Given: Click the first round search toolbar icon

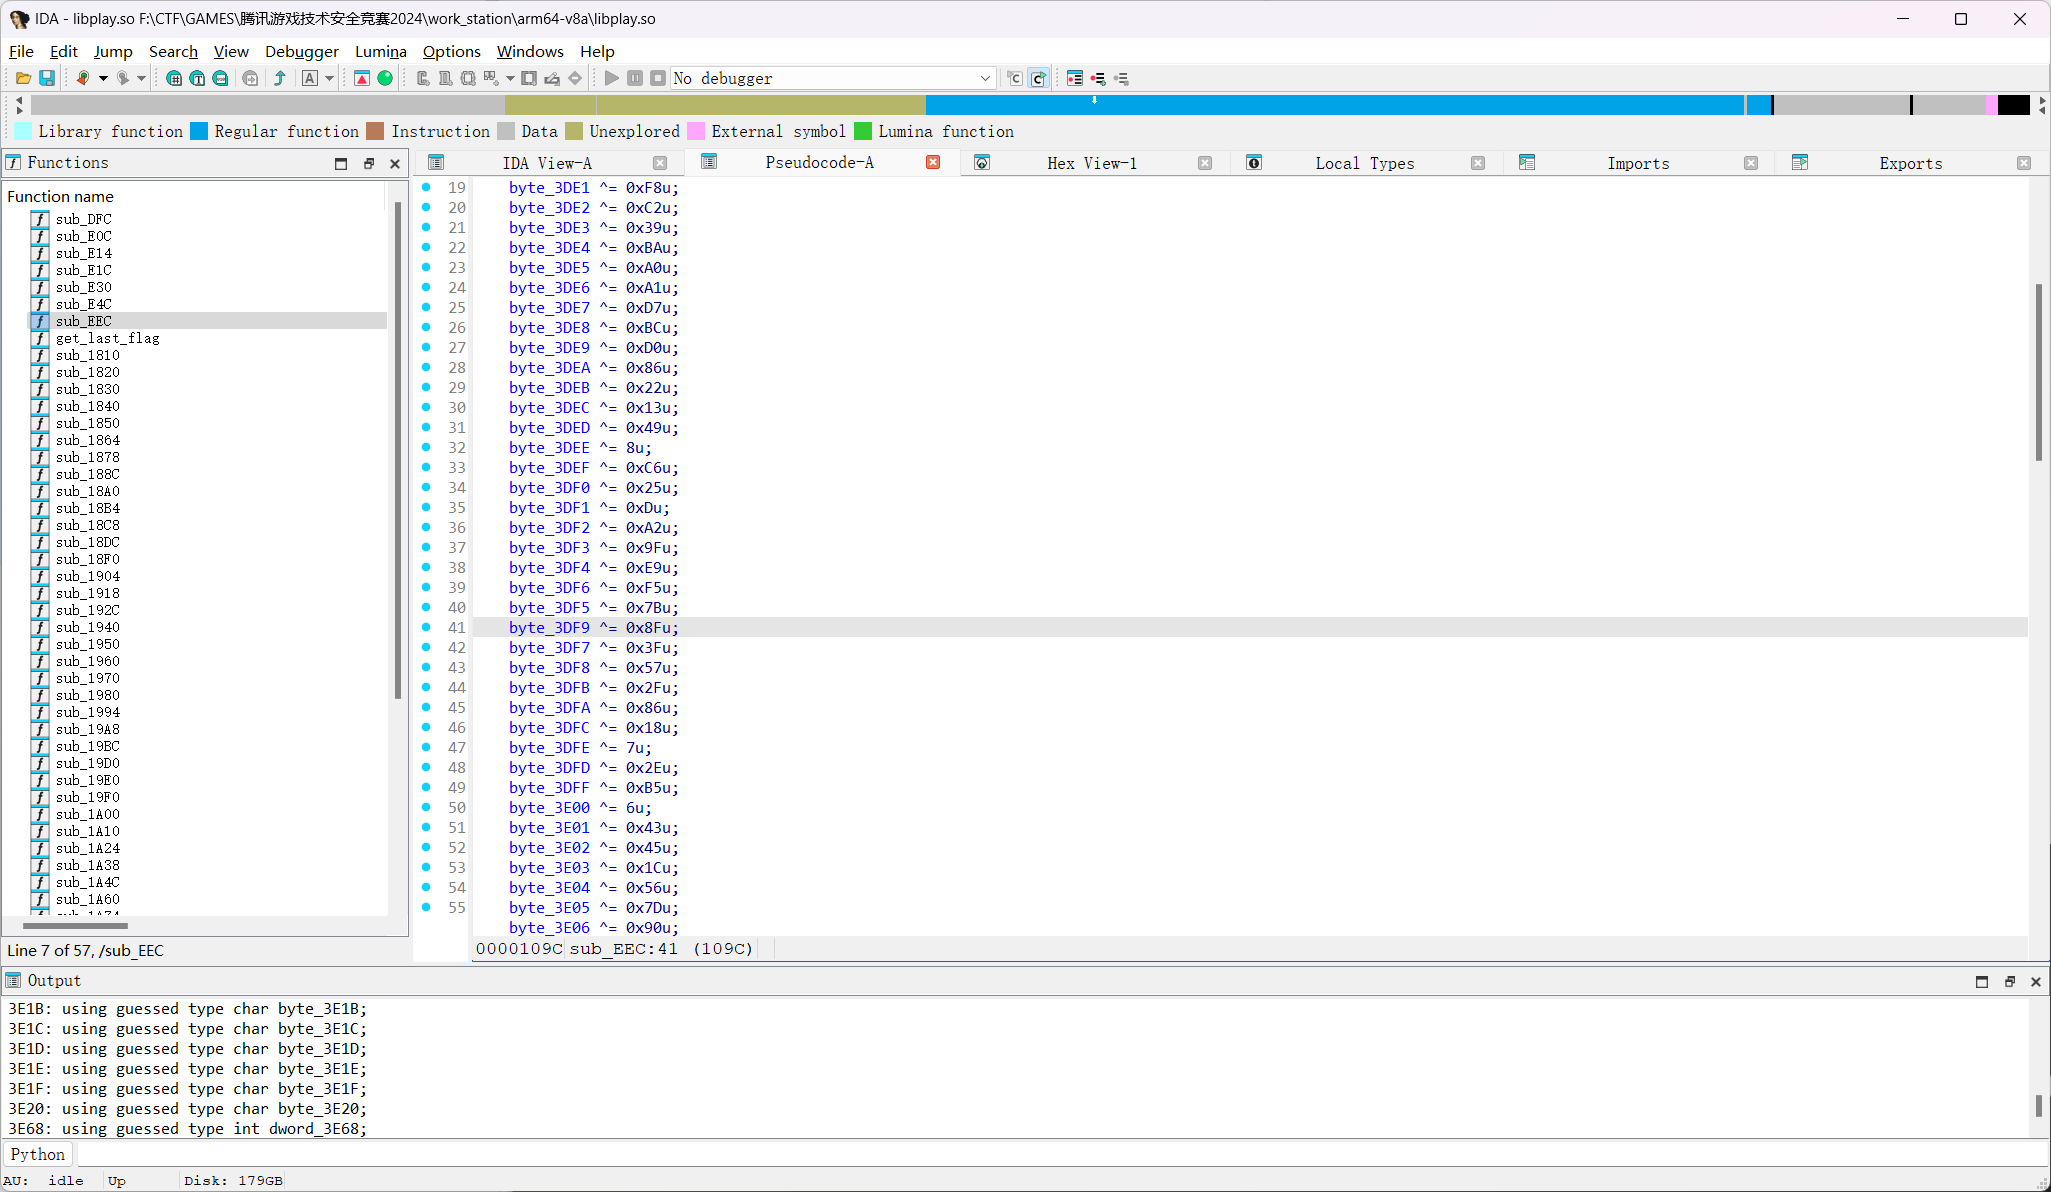Looking at the screenshot, I should pos(174,78).
